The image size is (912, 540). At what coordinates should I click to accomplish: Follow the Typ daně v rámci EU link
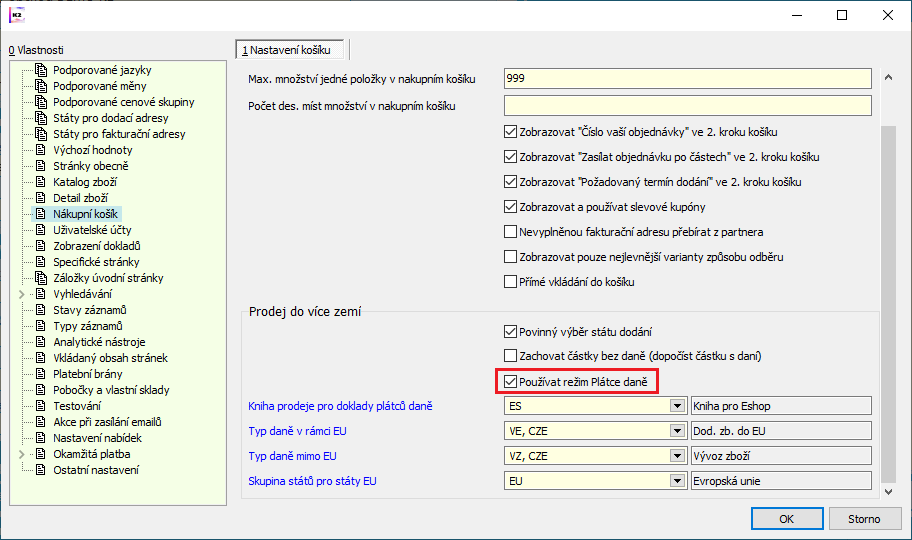(x=297, y=431)
